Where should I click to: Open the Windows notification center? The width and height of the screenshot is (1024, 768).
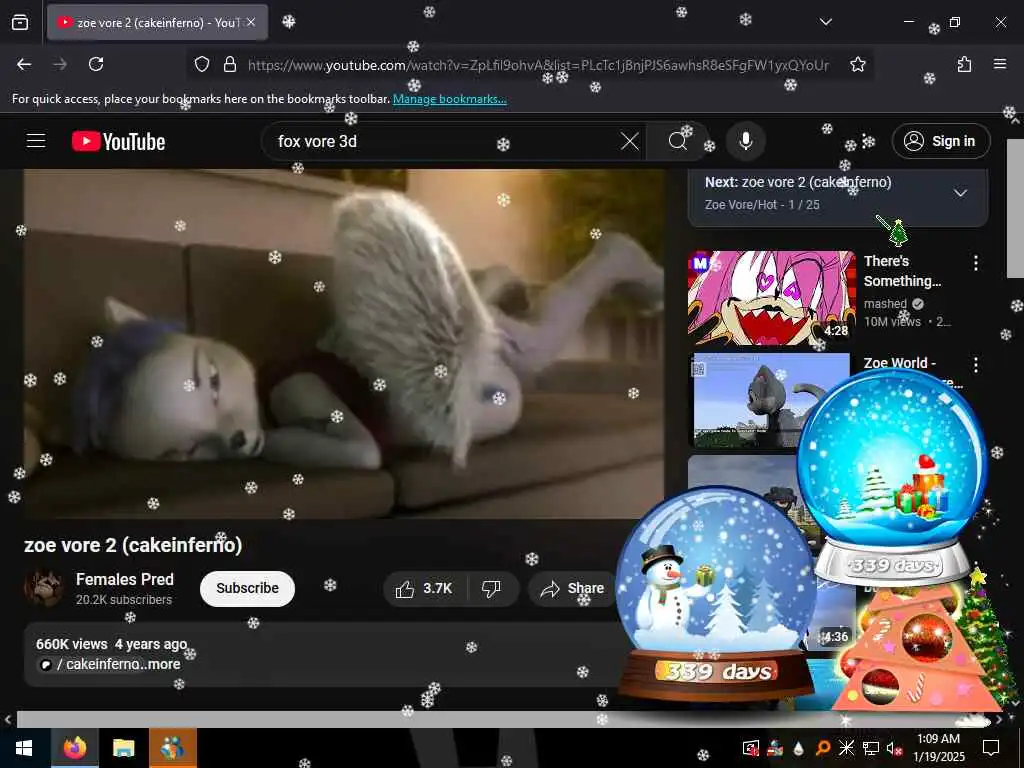tap(991, 748)
